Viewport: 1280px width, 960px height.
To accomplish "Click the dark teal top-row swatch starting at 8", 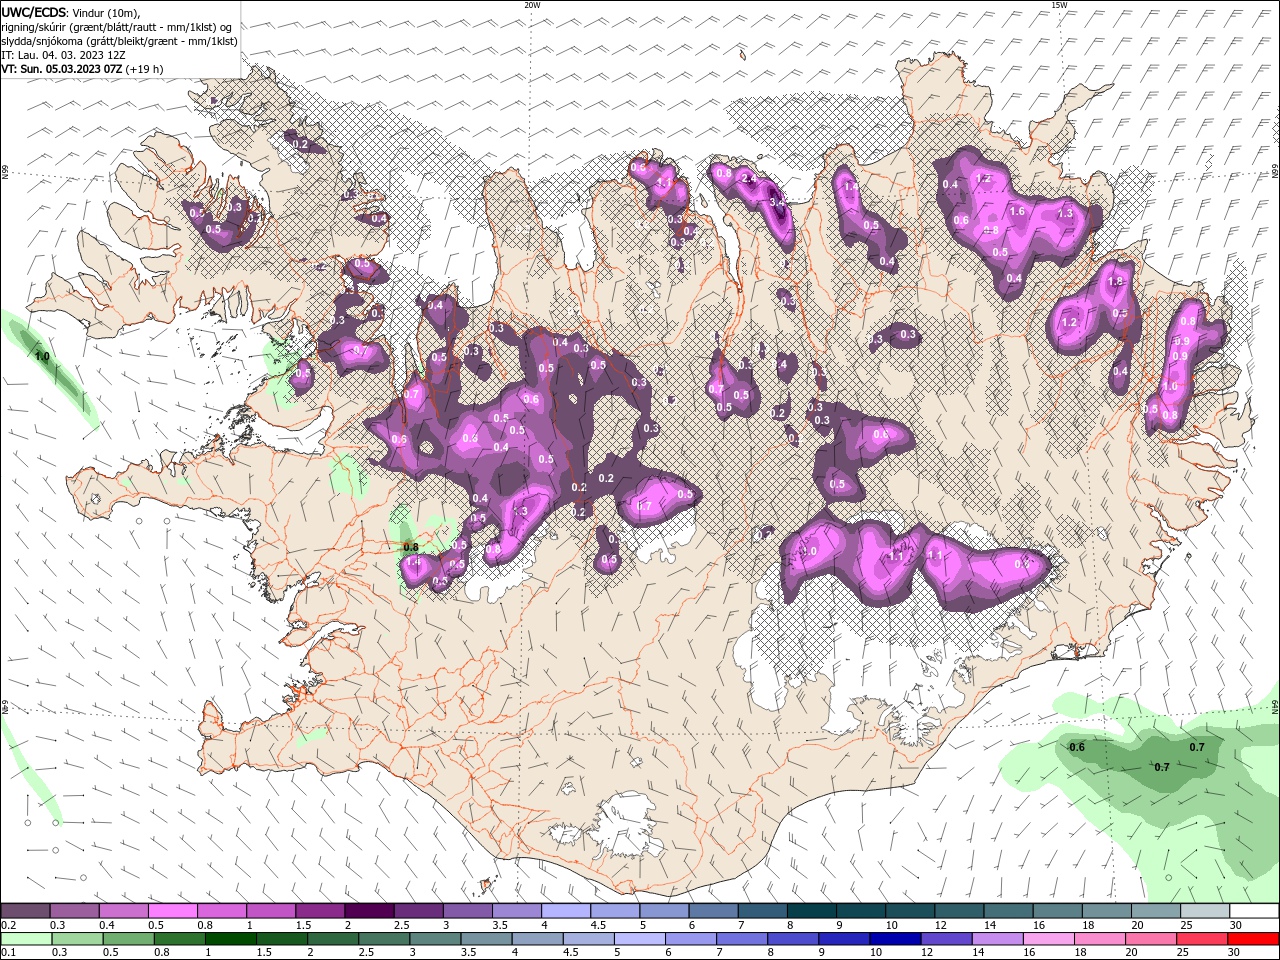I will (x=811, y=911).
